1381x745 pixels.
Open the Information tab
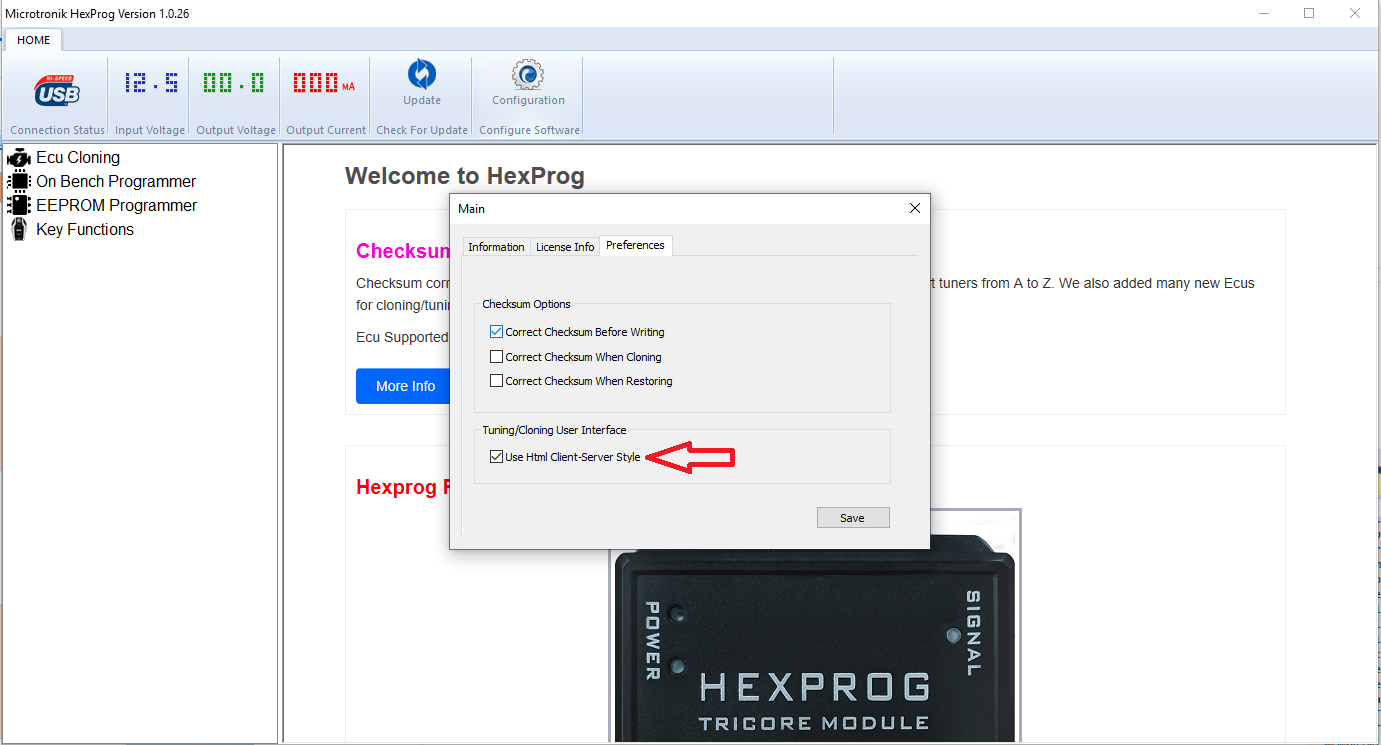click(x=496, y=246)
